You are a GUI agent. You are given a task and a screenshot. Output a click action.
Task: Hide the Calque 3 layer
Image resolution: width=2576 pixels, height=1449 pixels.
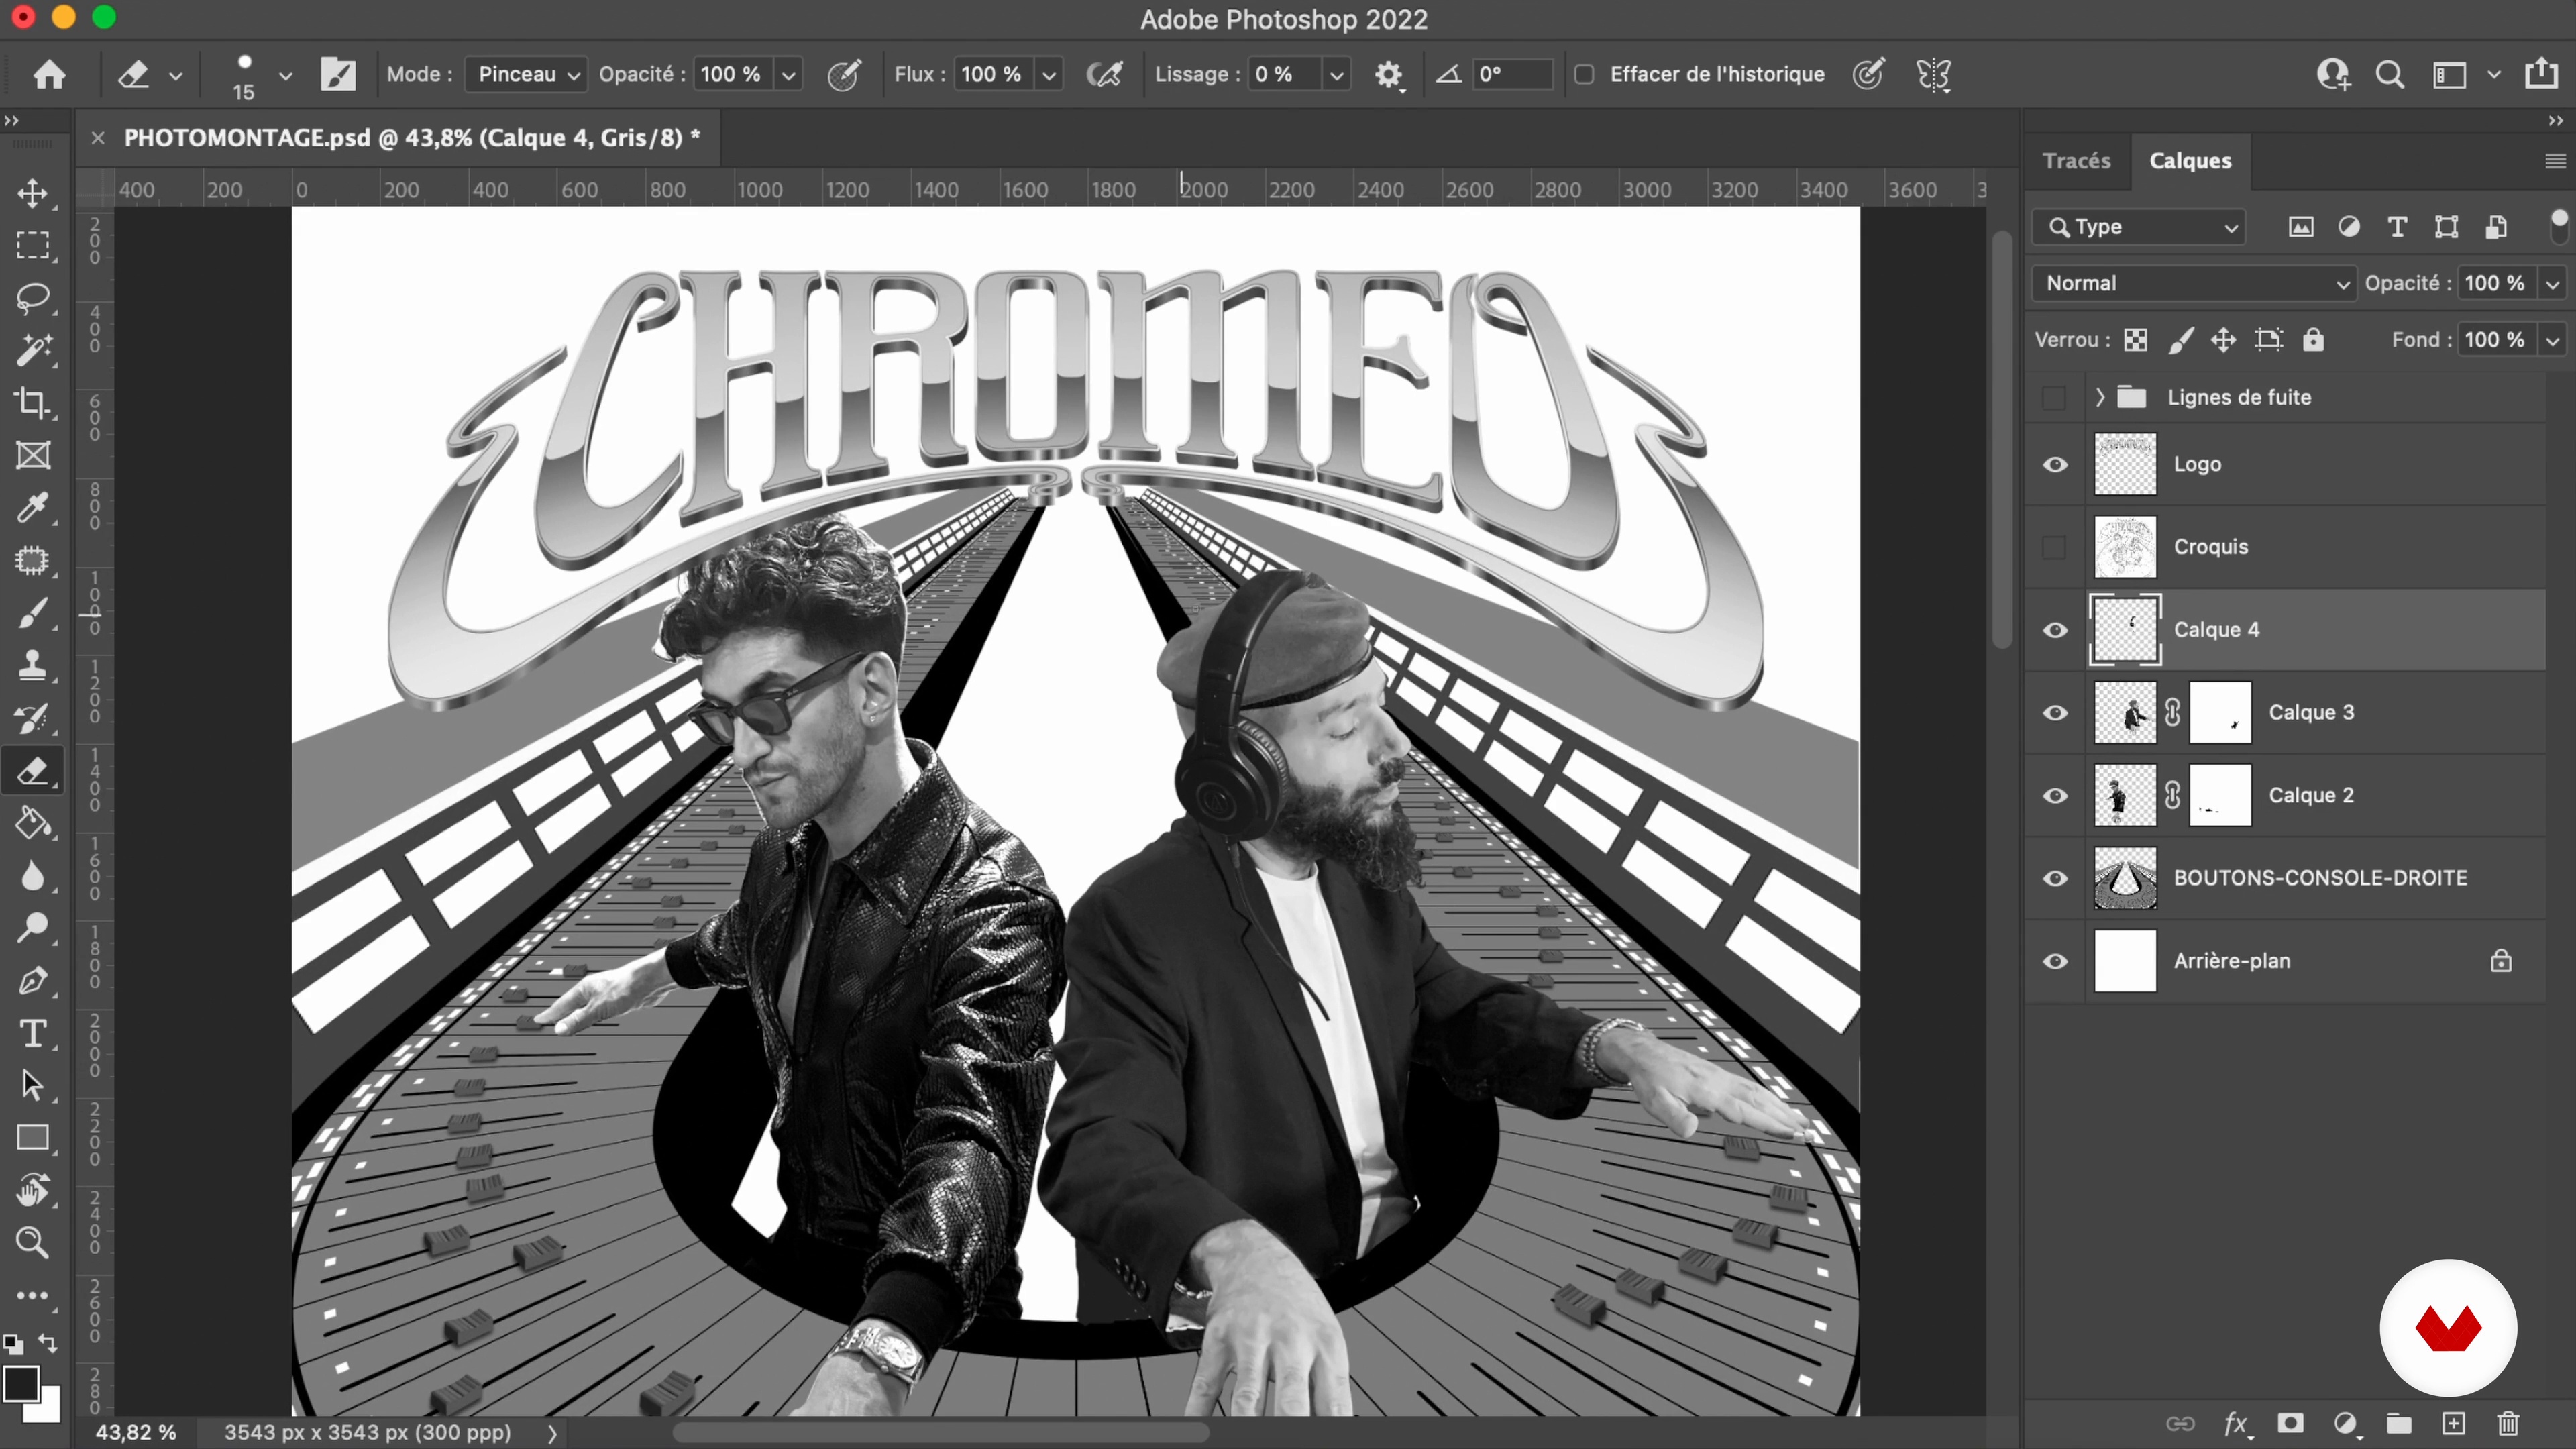pyautogui.click(x=2055, y=713)
